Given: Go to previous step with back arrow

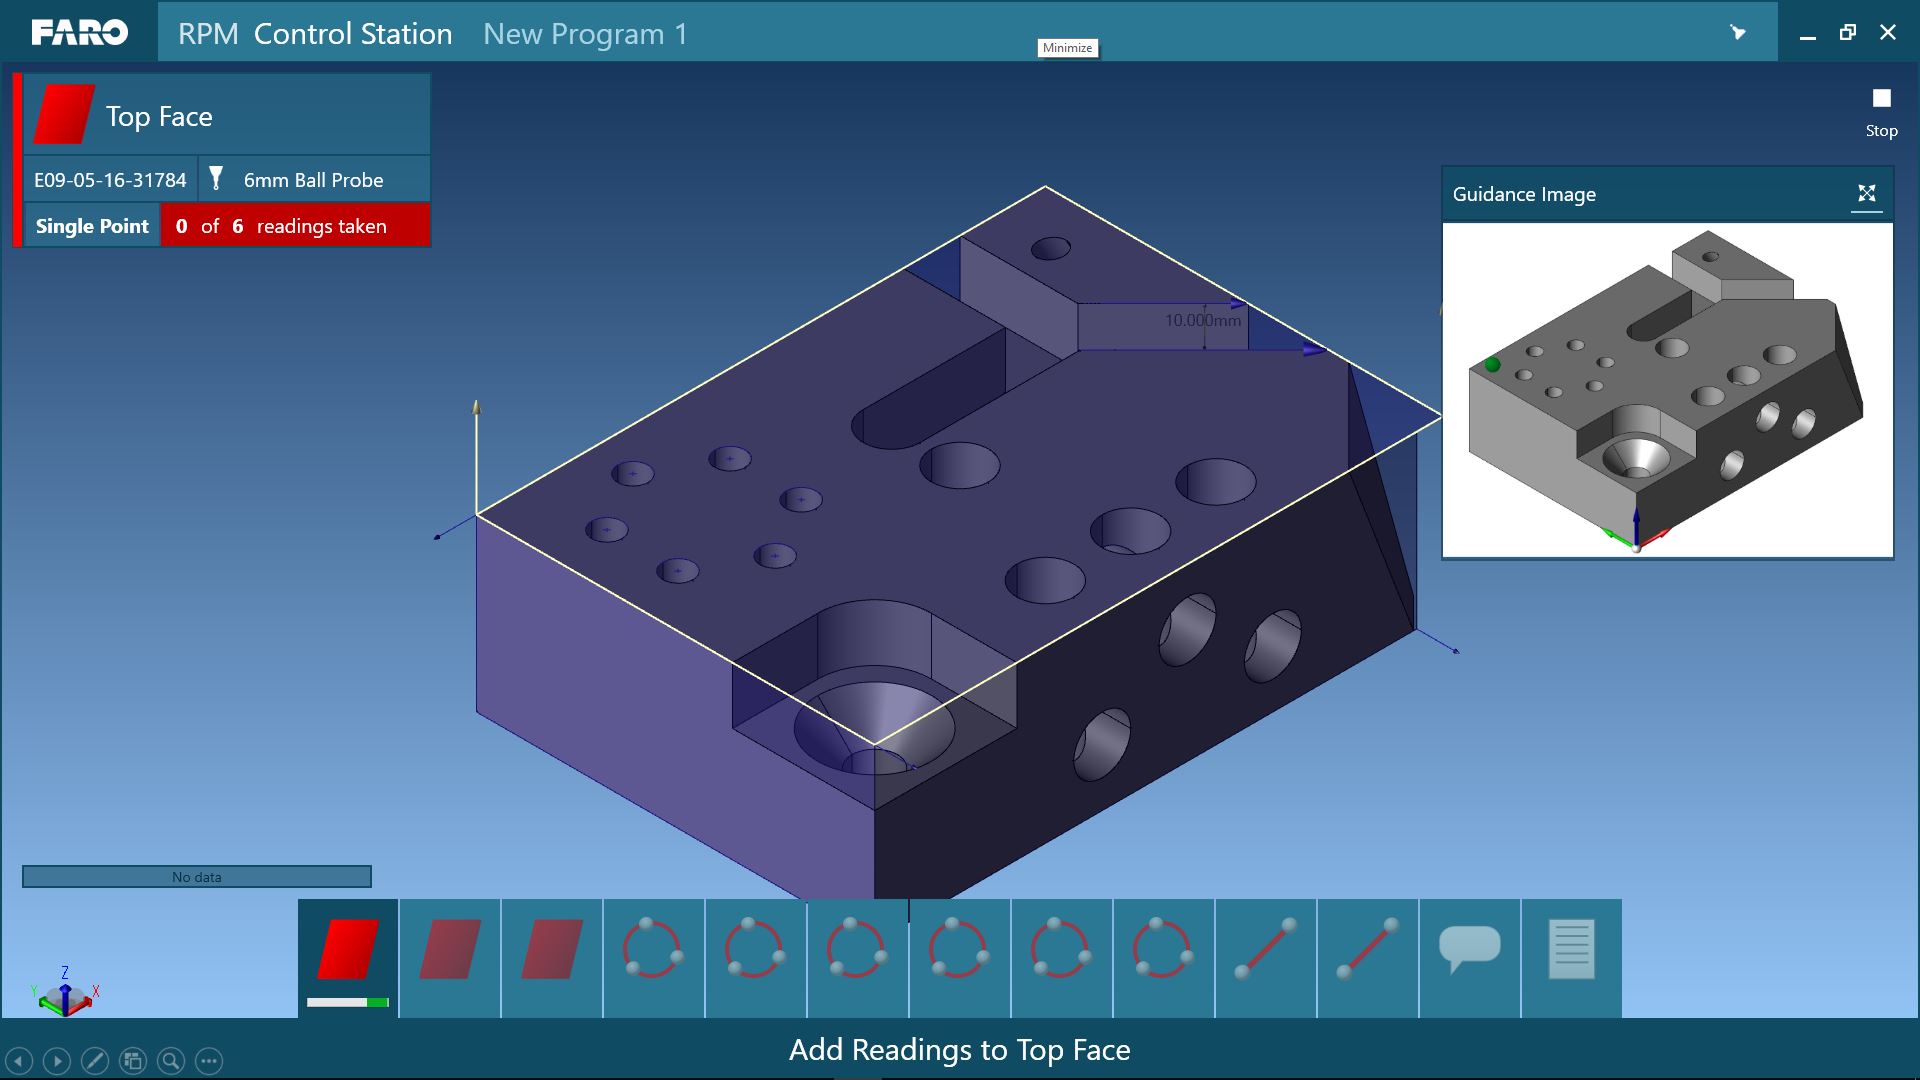Looking at the screenshot, I should (x=19, y=1061).
